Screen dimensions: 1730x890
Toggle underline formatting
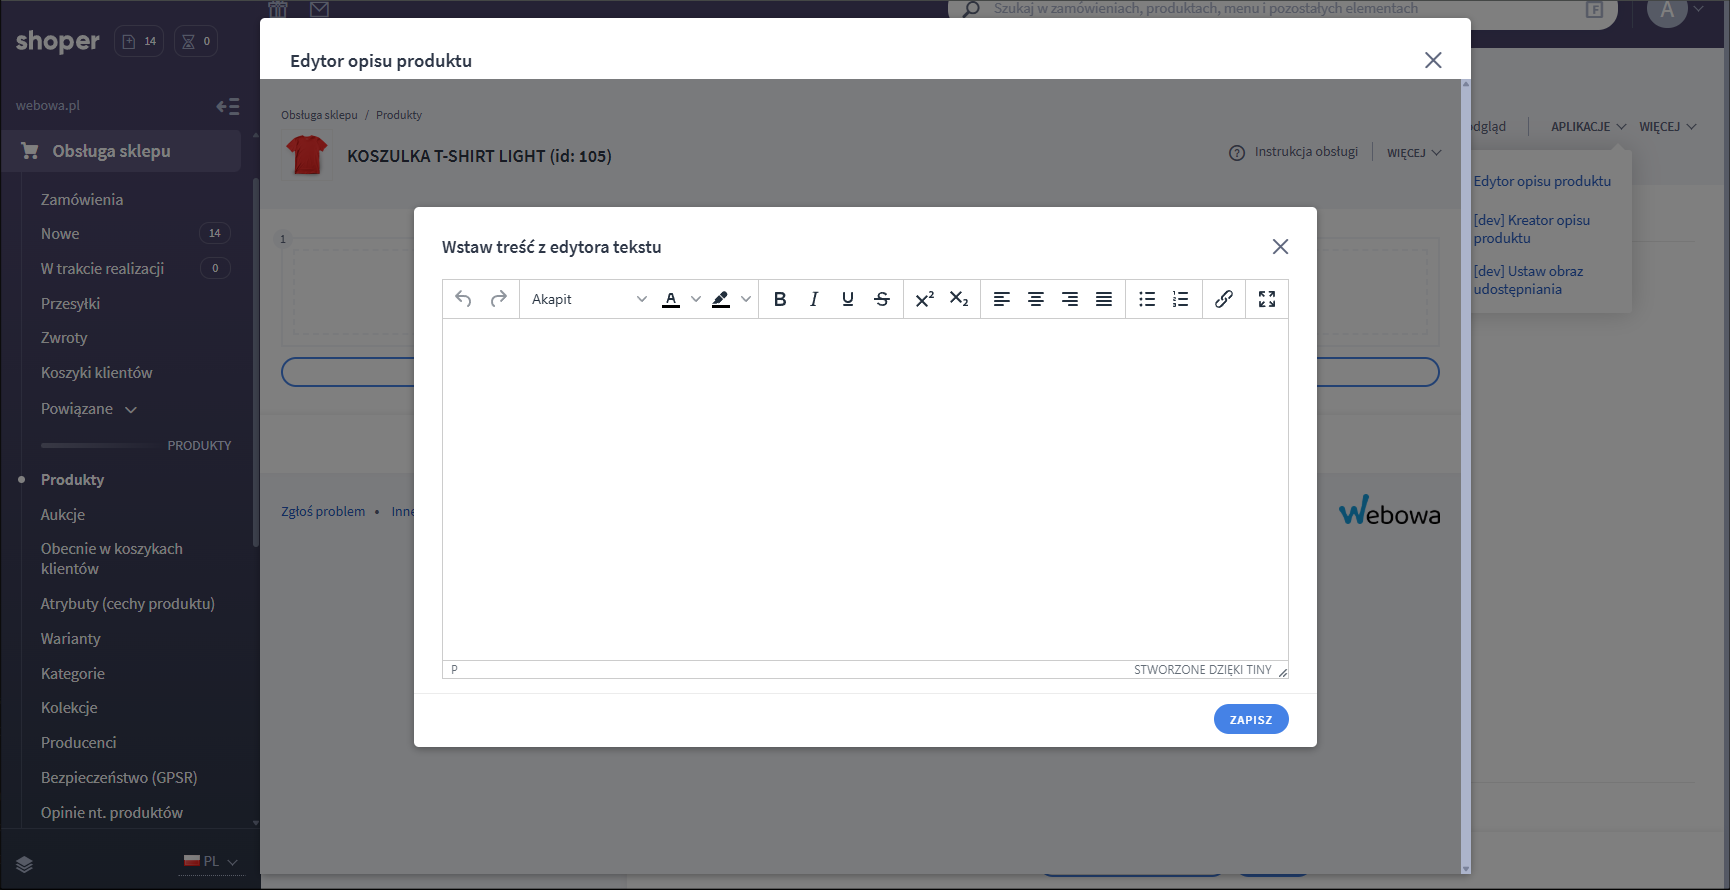click(848, 299)
